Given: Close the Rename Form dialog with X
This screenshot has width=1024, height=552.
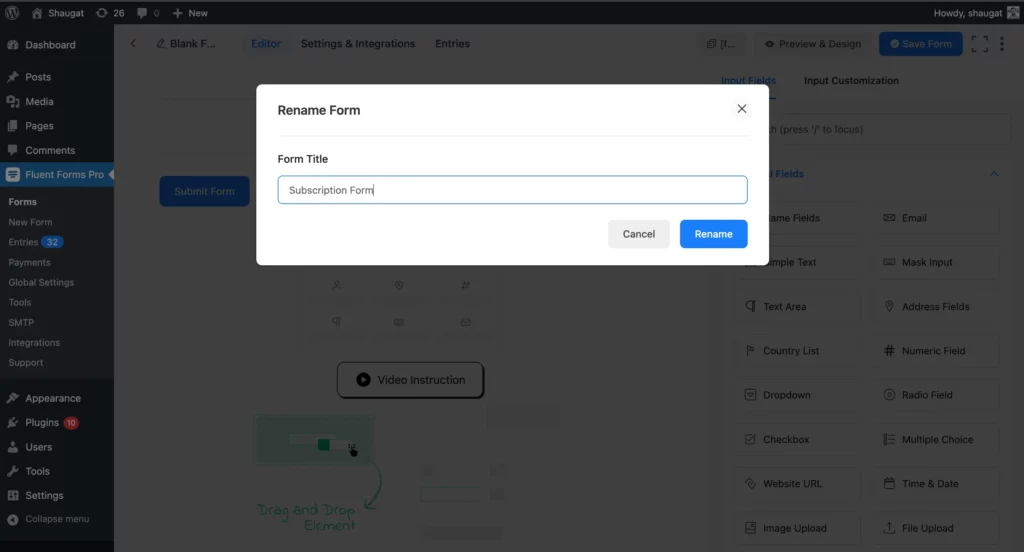Looking at the screenshot, I should click(741, 108).
